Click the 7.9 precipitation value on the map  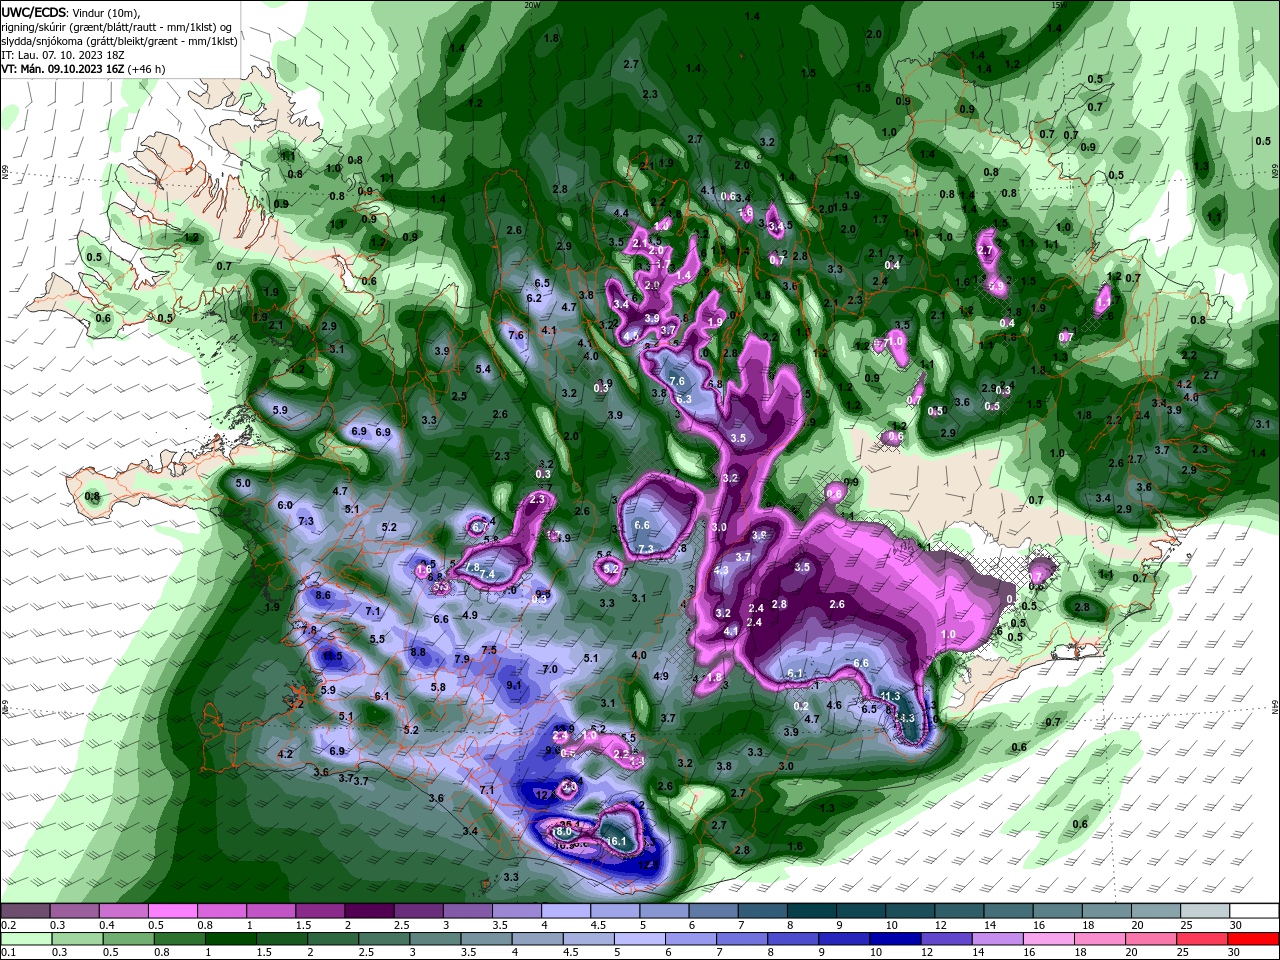462,659
